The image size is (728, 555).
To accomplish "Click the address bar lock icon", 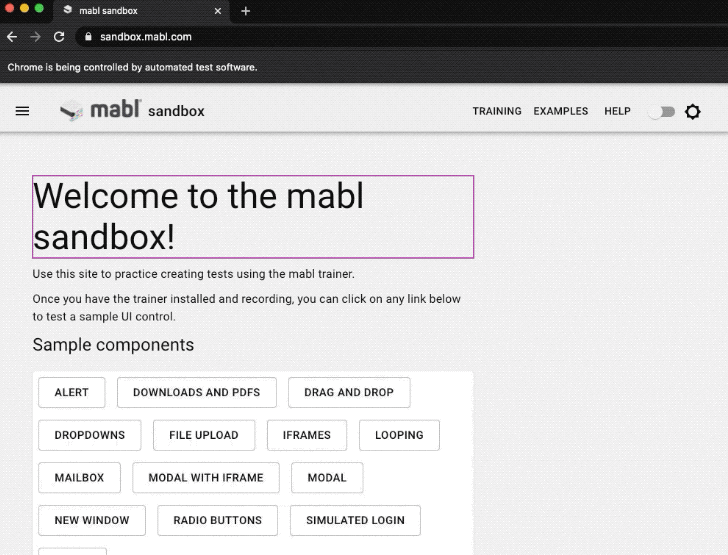I will click(x=88, y=37).
